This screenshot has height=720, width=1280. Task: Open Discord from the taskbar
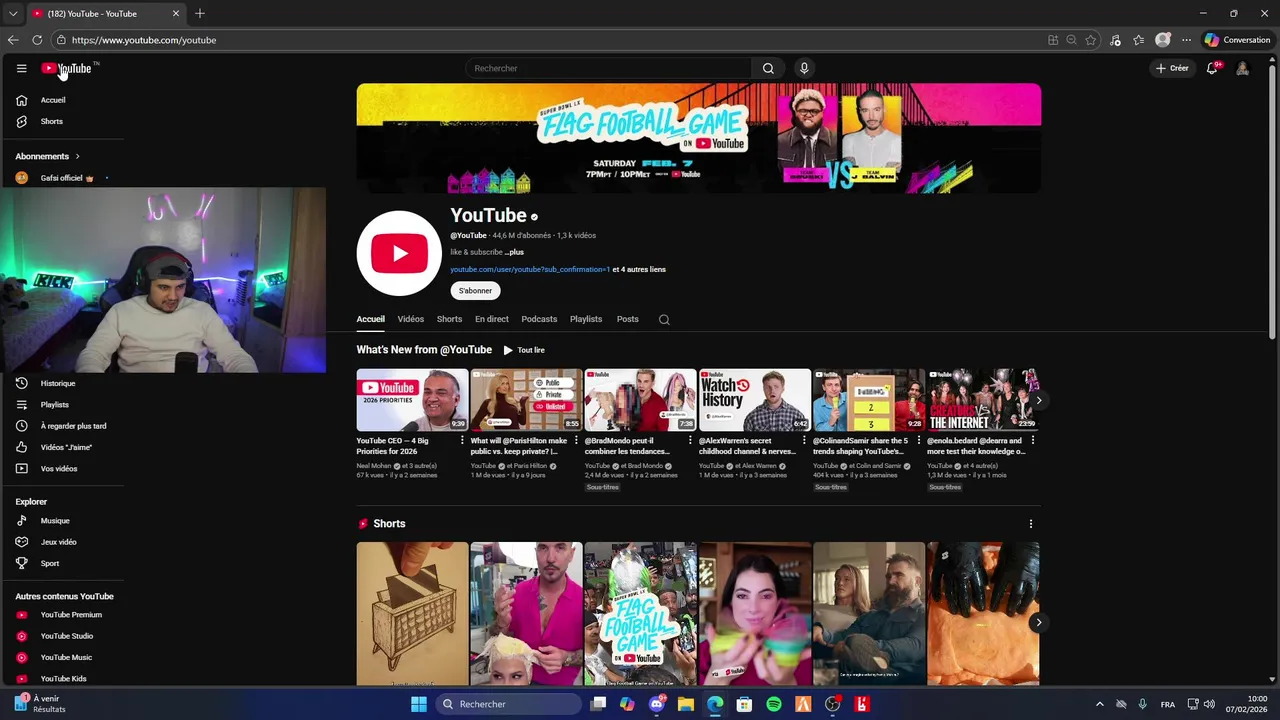(657, 704)
